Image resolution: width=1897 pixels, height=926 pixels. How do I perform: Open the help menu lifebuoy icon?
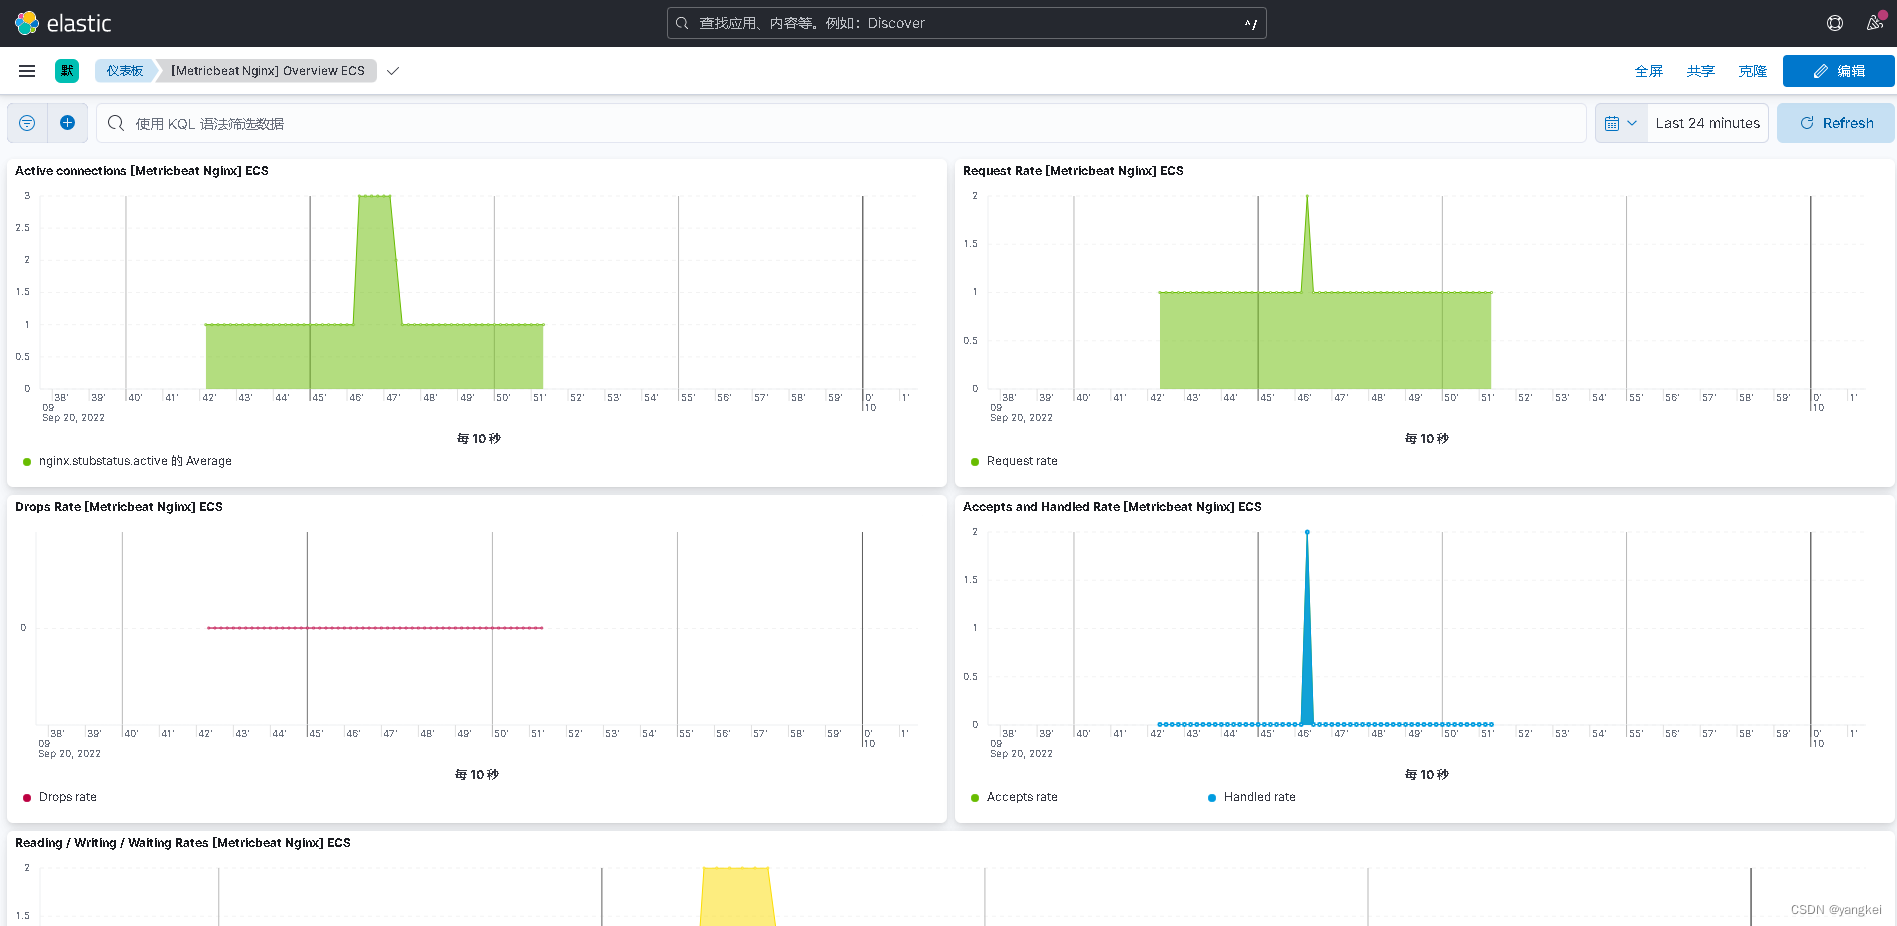(1835, 23)
